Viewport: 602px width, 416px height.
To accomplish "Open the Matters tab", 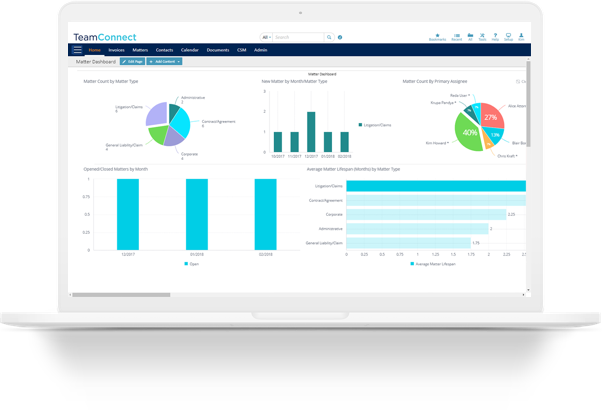I will click(x=140, y=50).
